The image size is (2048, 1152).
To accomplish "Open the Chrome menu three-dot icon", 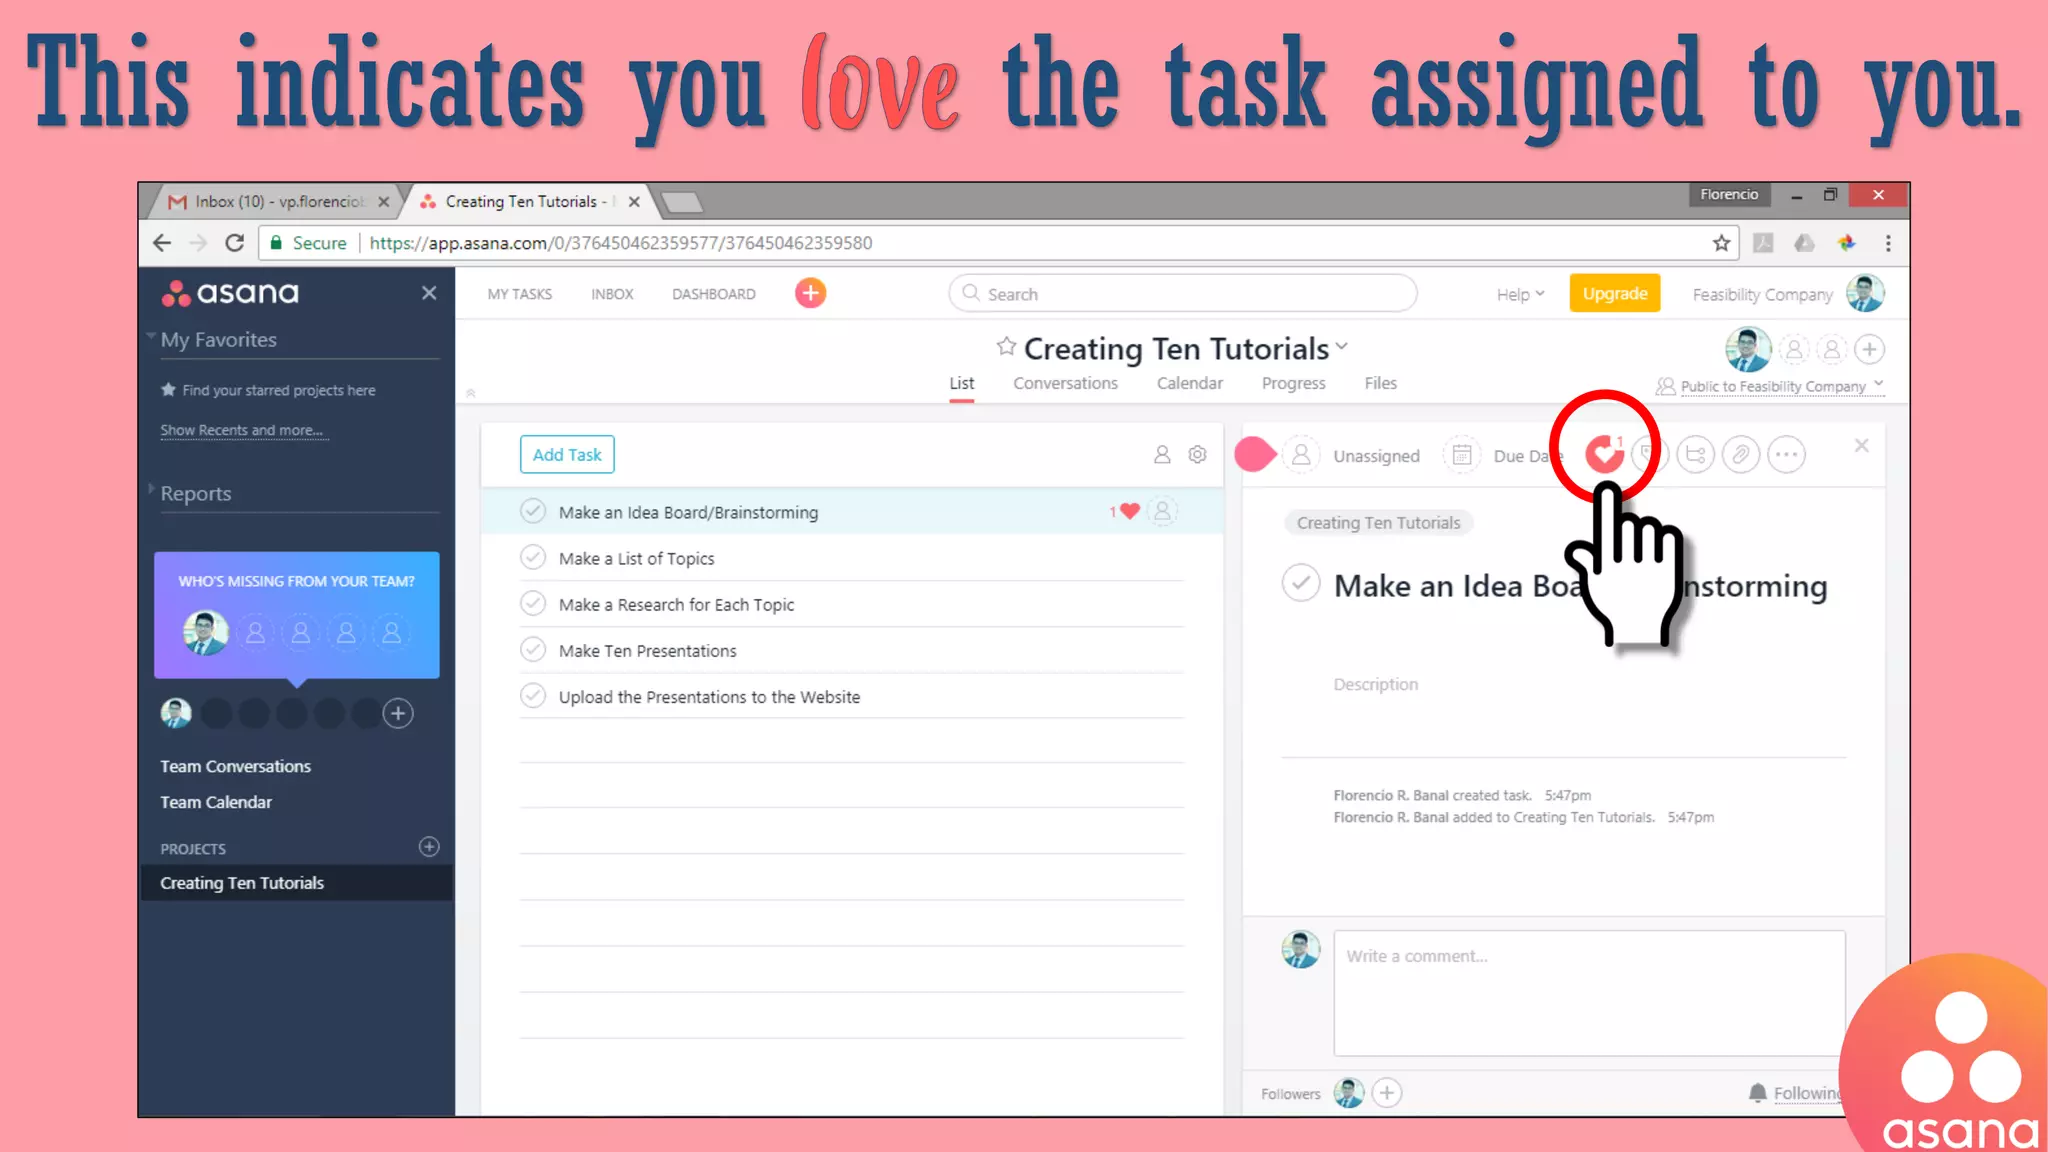I will pyautogui.click(x=1888, y=243).
